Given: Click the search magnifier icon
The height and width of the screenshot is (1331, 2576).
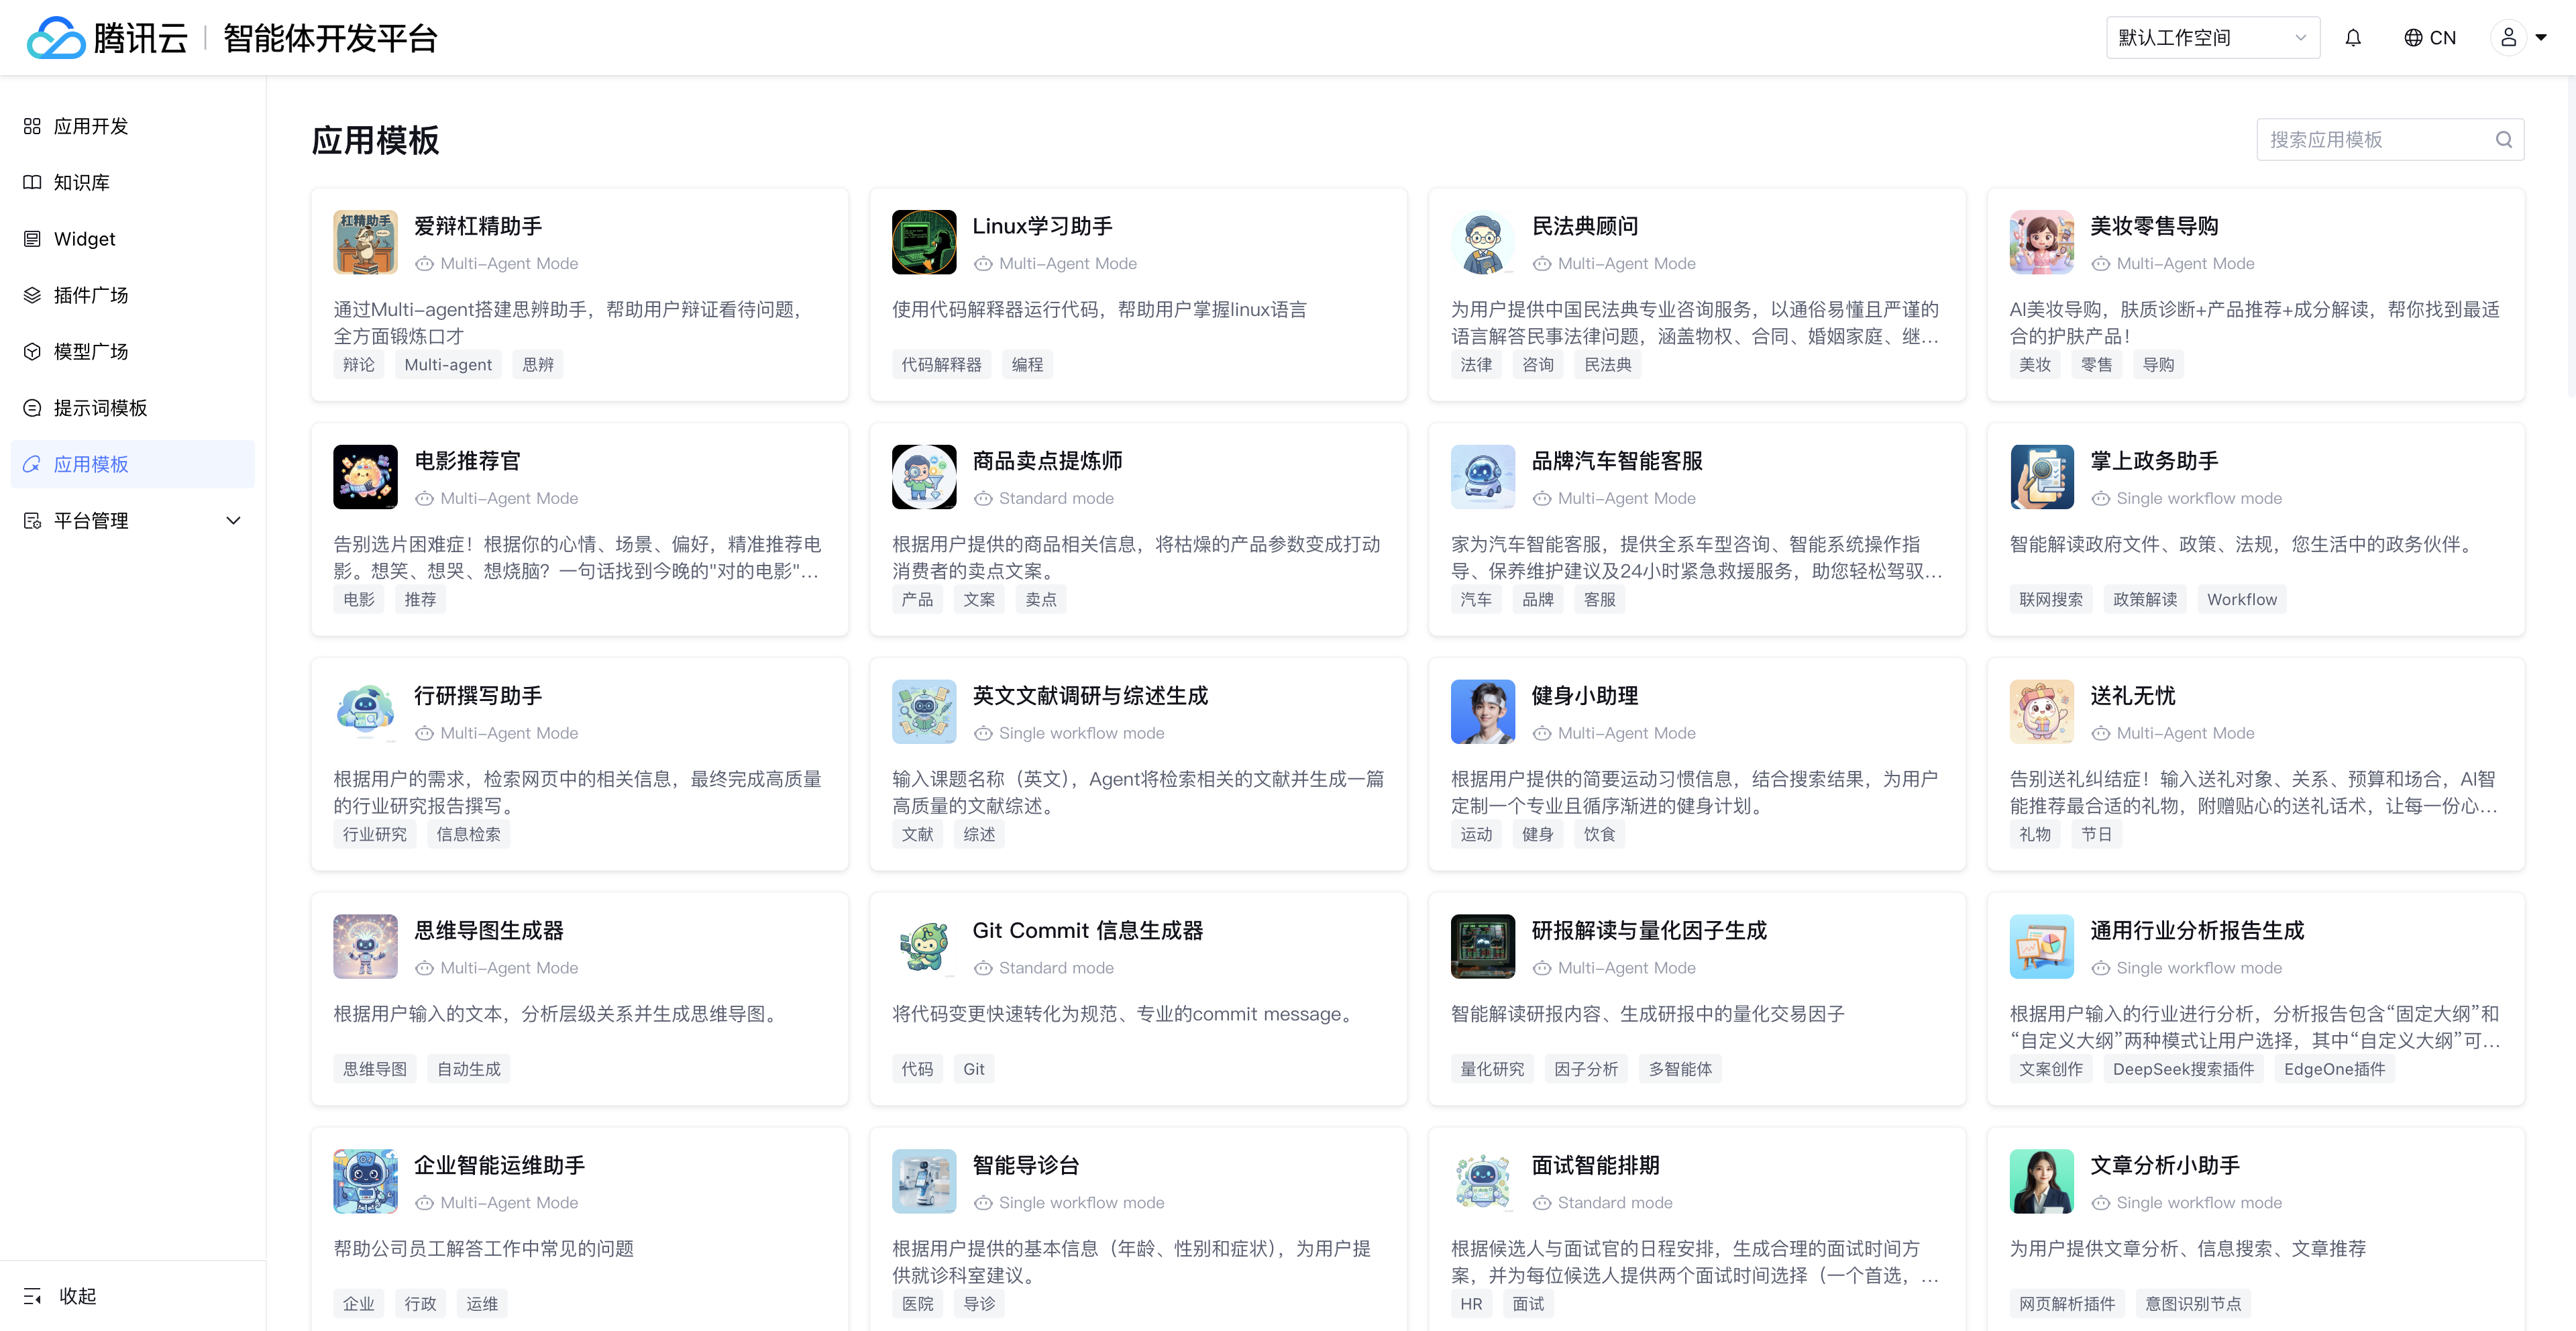Looking at the screenshot, I should pyautogui.click(x=2503, y=140).
